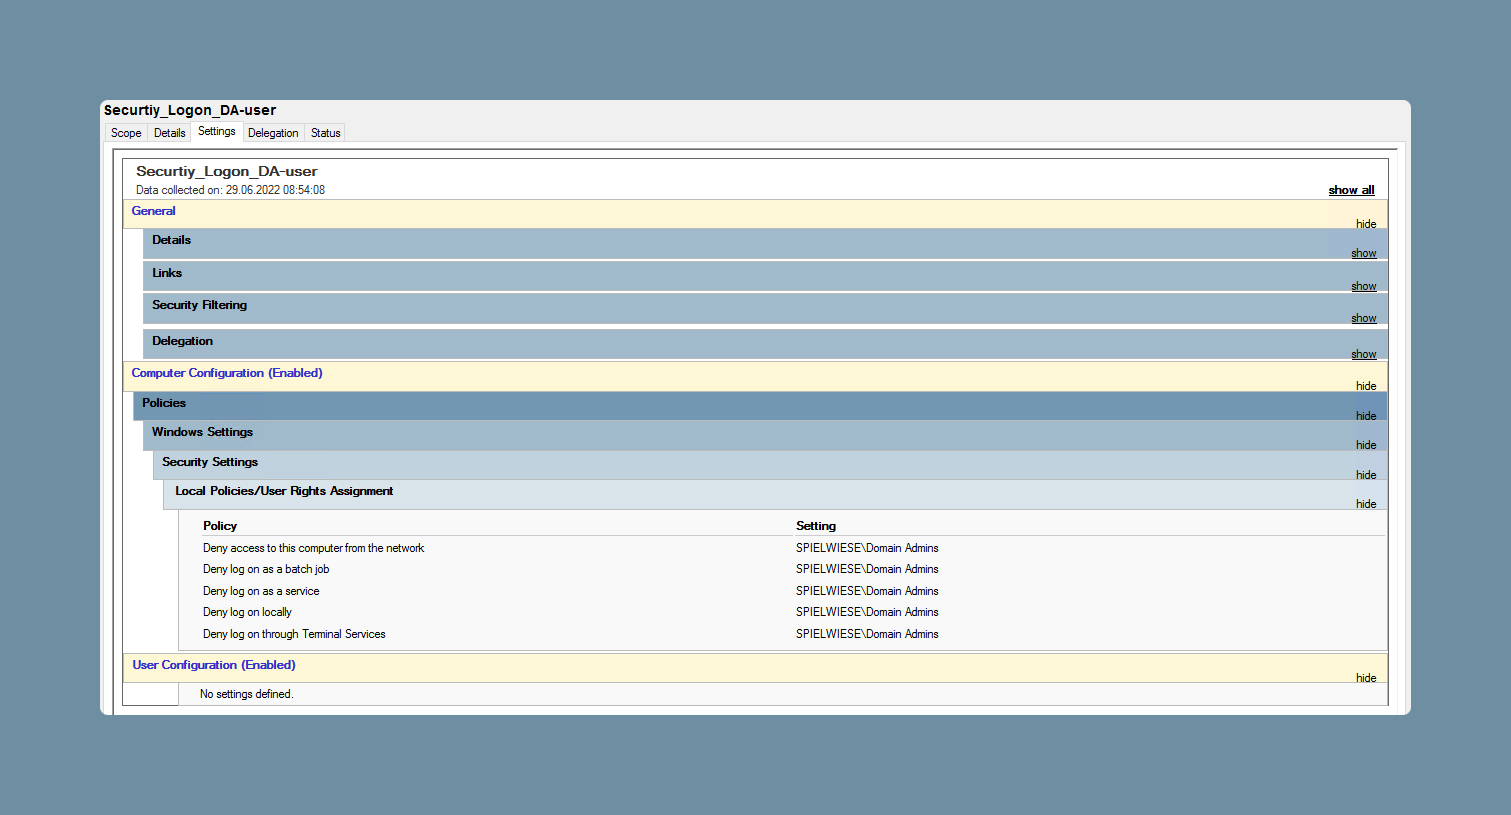This screenshot has height=815, width=1511.
Task: Hide the Windows Settings section
Action: (1366, 445)
